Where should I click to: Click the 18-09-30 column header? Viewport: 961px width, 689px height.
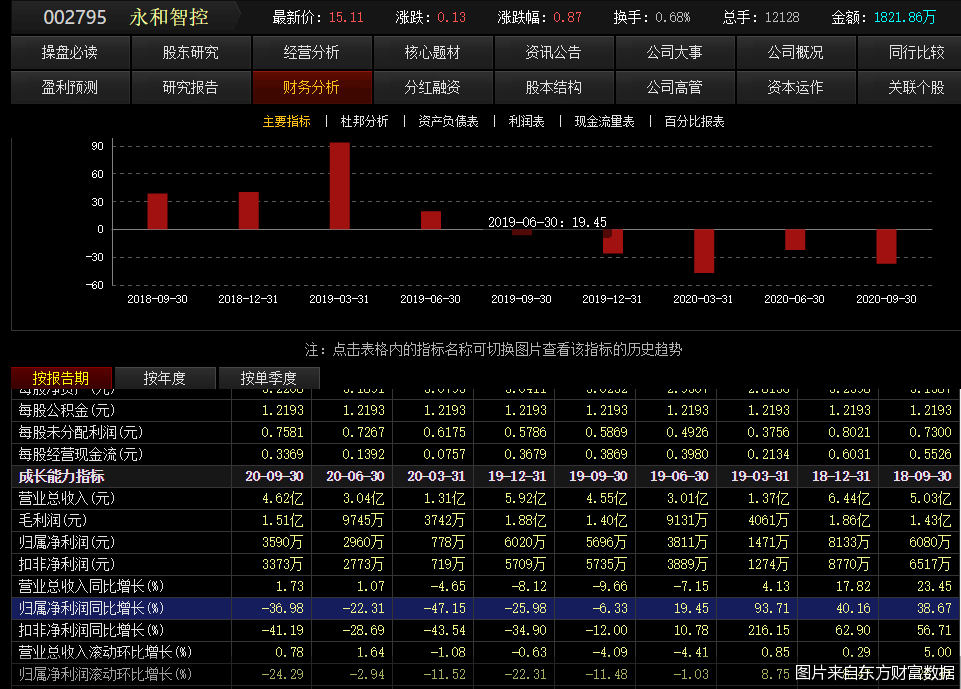[922, 476]
